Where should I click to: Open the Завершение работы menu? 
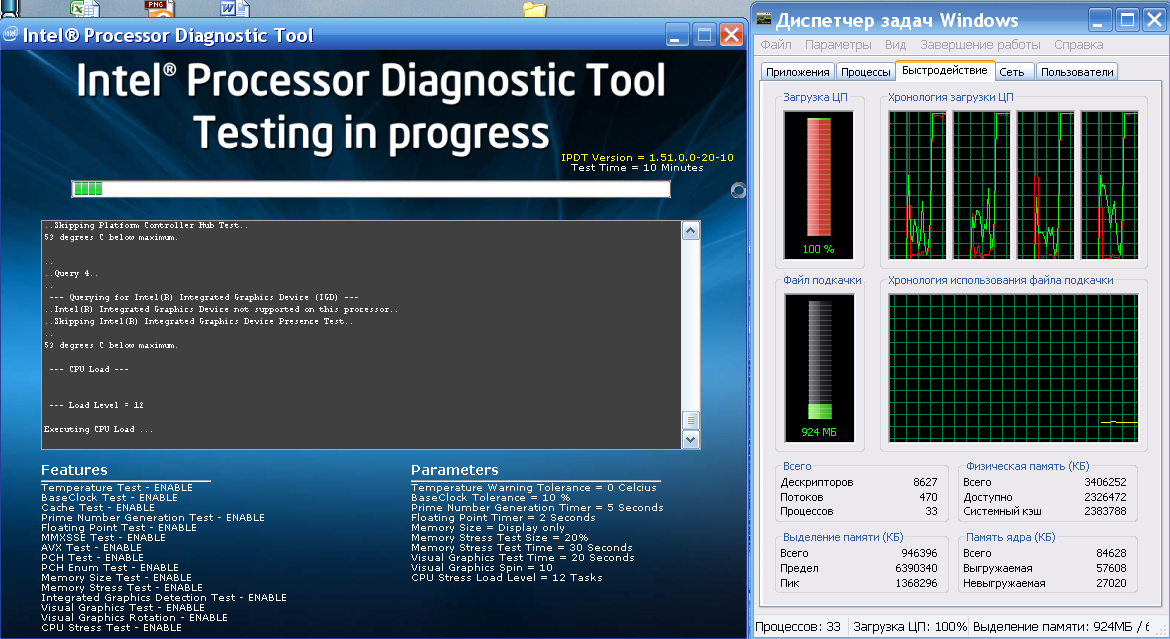tap(980, 45)
